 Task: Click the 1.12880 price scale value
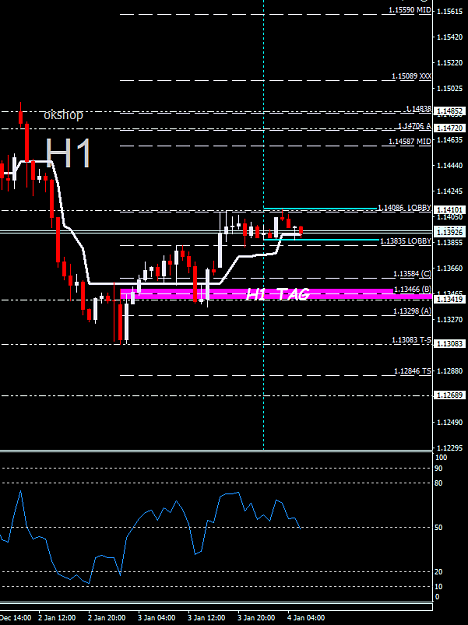(450, 371)
